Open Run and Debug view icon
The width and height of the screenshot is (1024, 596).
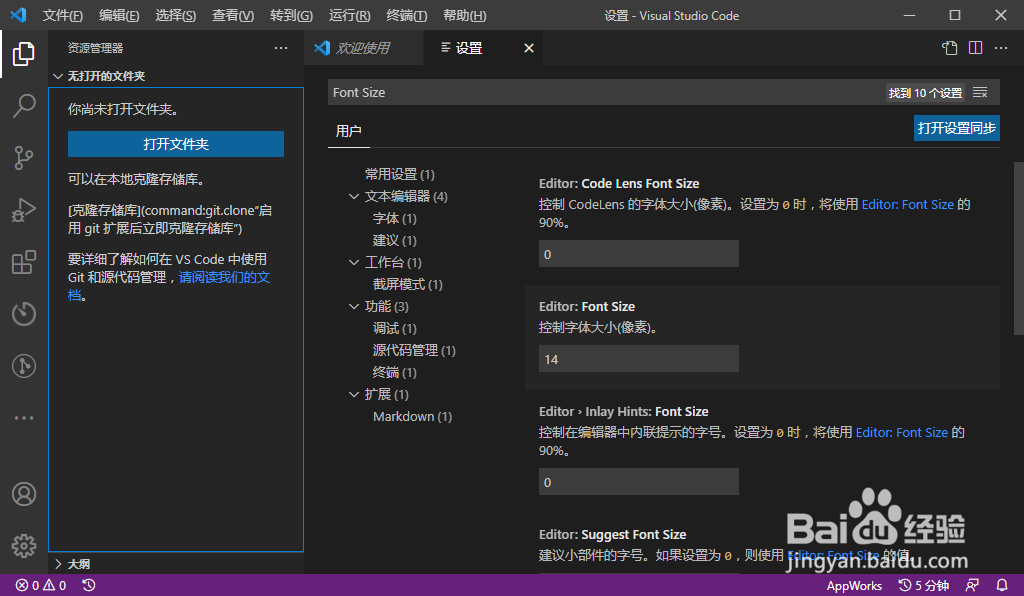point(24,210)
